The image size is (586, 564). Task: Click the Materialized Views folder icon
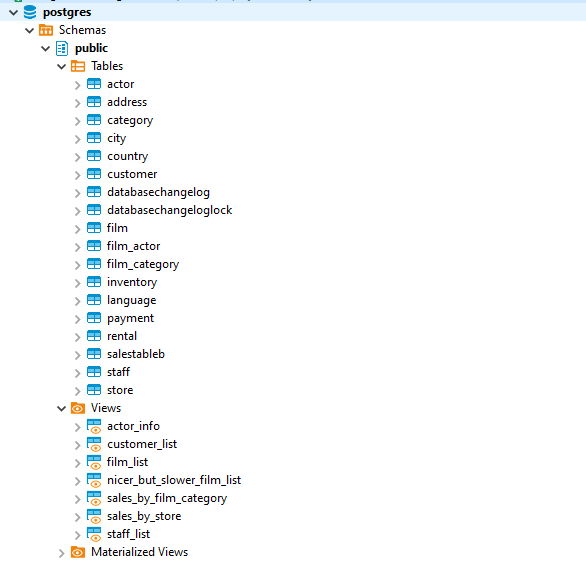click(x=78, y=552)
